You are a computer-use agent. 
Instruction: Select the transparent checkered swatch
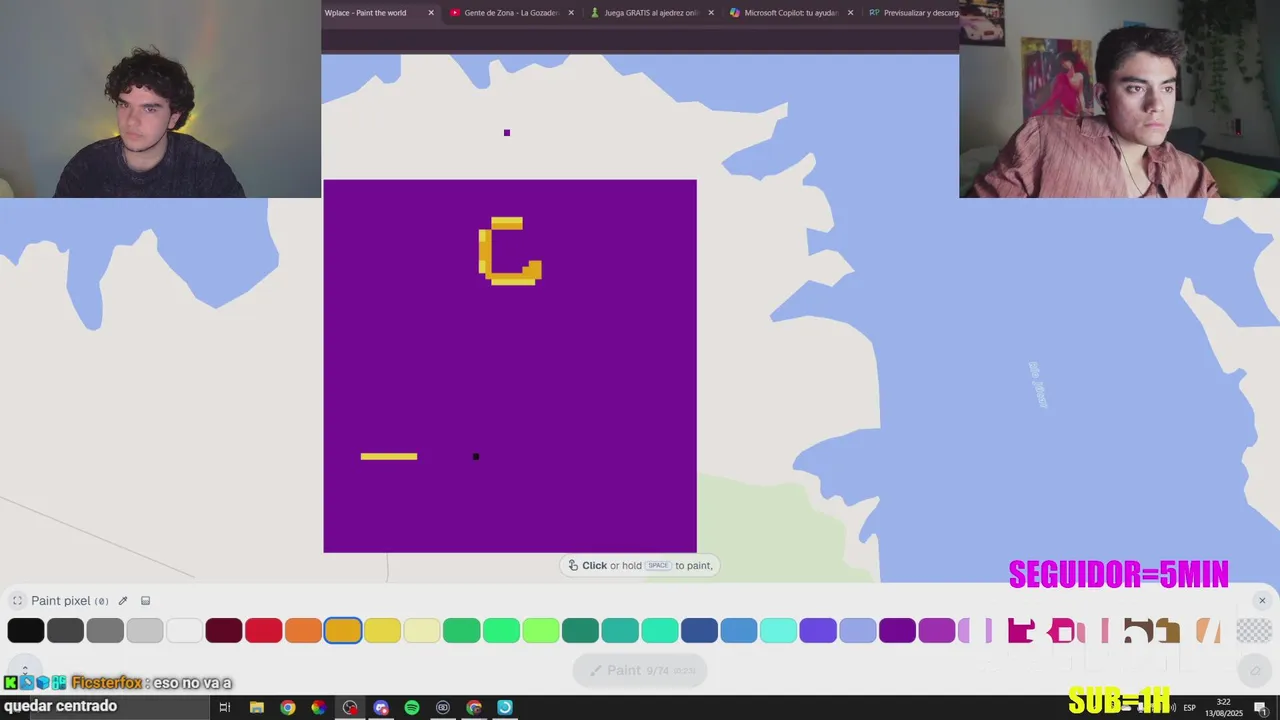pyautogui.click(x=1254, y=630)
